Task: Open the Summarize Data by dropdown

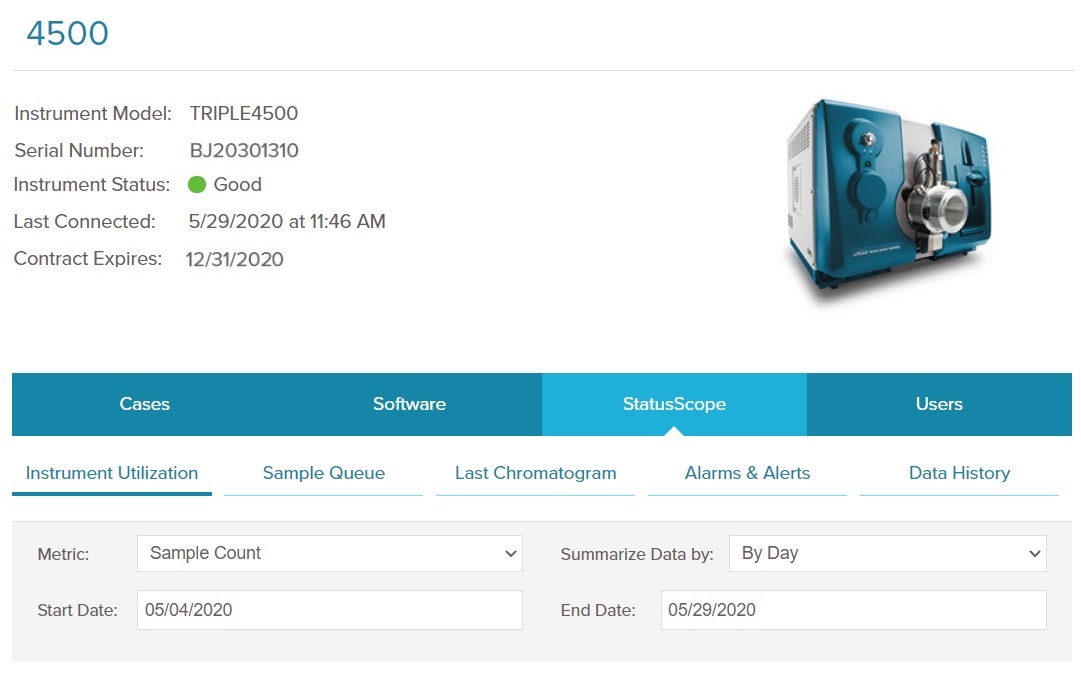Action: tap(887, 553)
